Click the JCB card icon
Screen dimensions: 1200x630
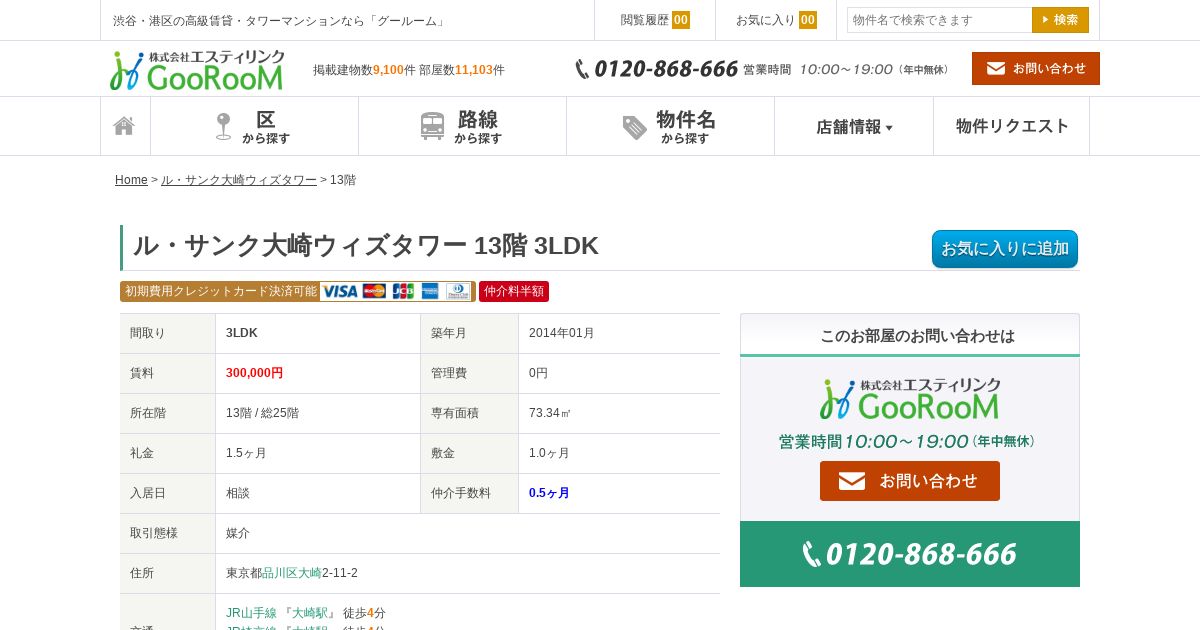[x=403, y=291]
